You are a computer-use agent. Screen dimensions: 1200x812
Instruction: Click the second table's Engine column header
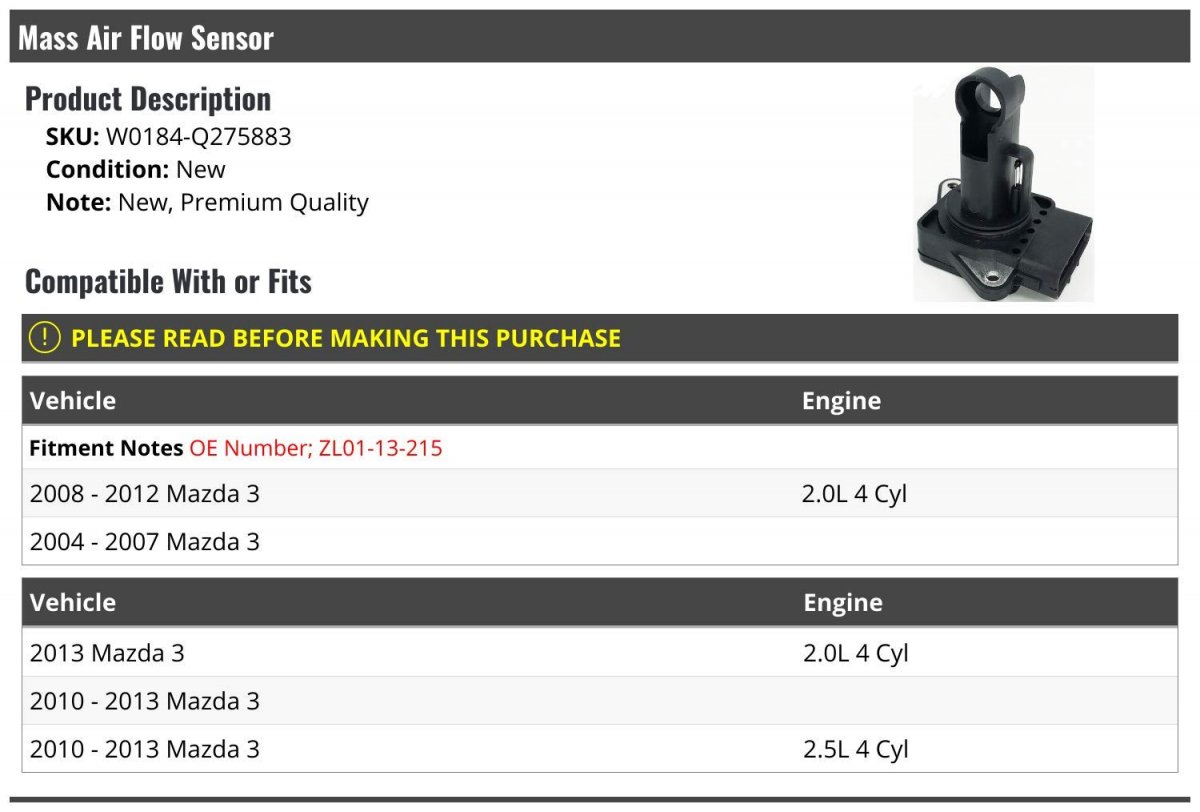pyautogui.click(x=843, y=603)
